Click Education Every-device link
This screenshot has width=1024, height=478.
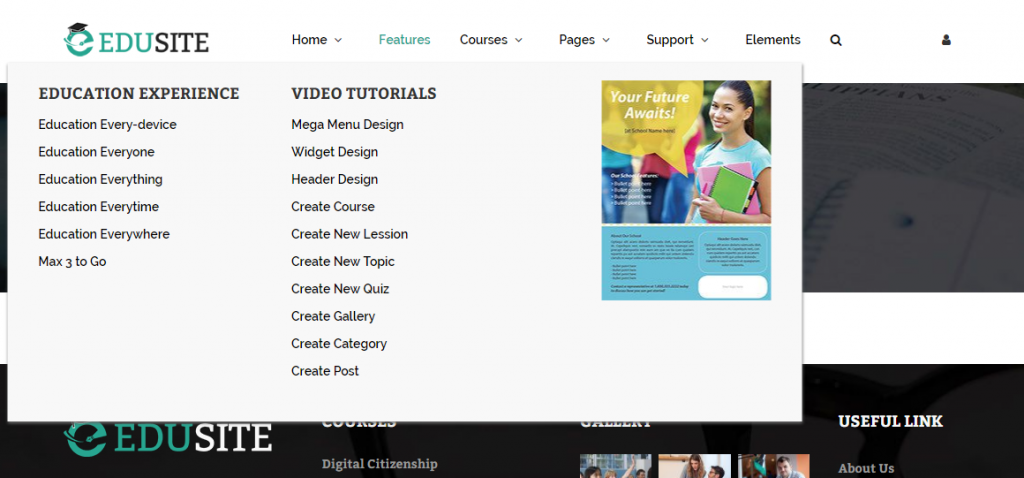(107, 125)
